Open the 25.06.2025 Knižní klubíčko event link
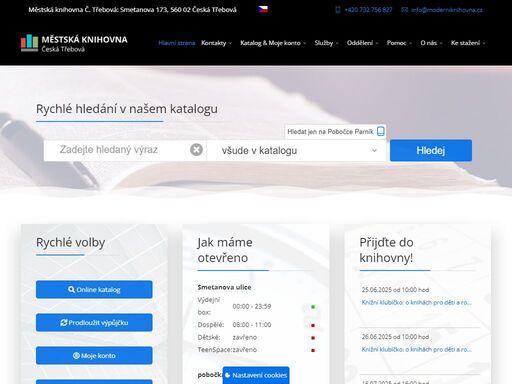The width and height of the screenshot is (512, 384). (416, 303)
